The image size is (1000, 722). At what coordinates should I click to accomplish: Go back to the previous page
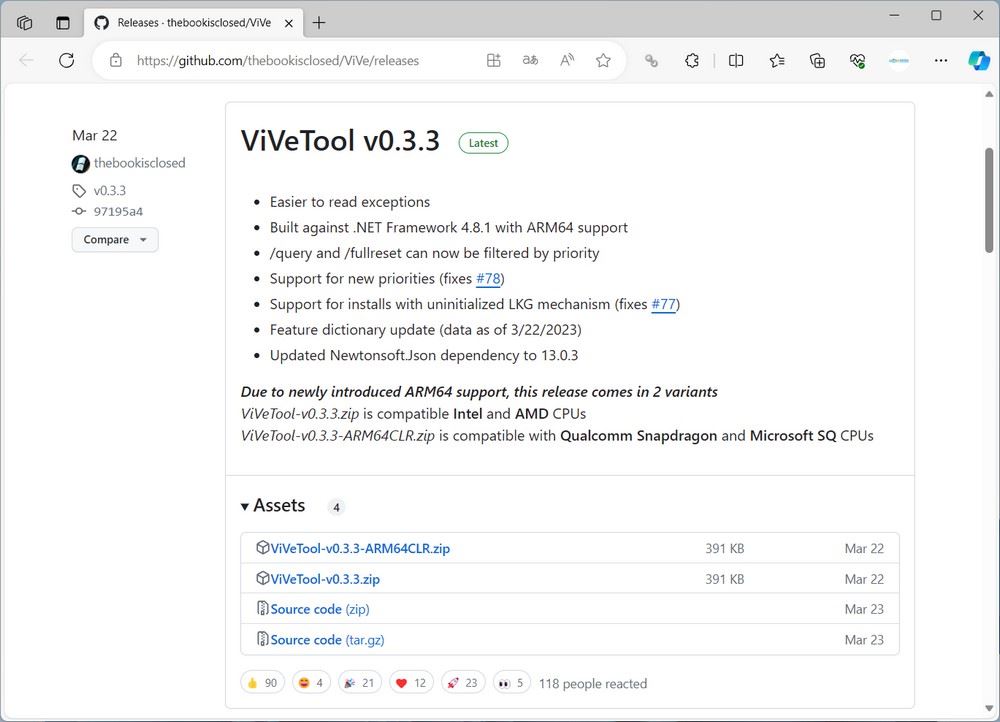click(x=27, y=61)
